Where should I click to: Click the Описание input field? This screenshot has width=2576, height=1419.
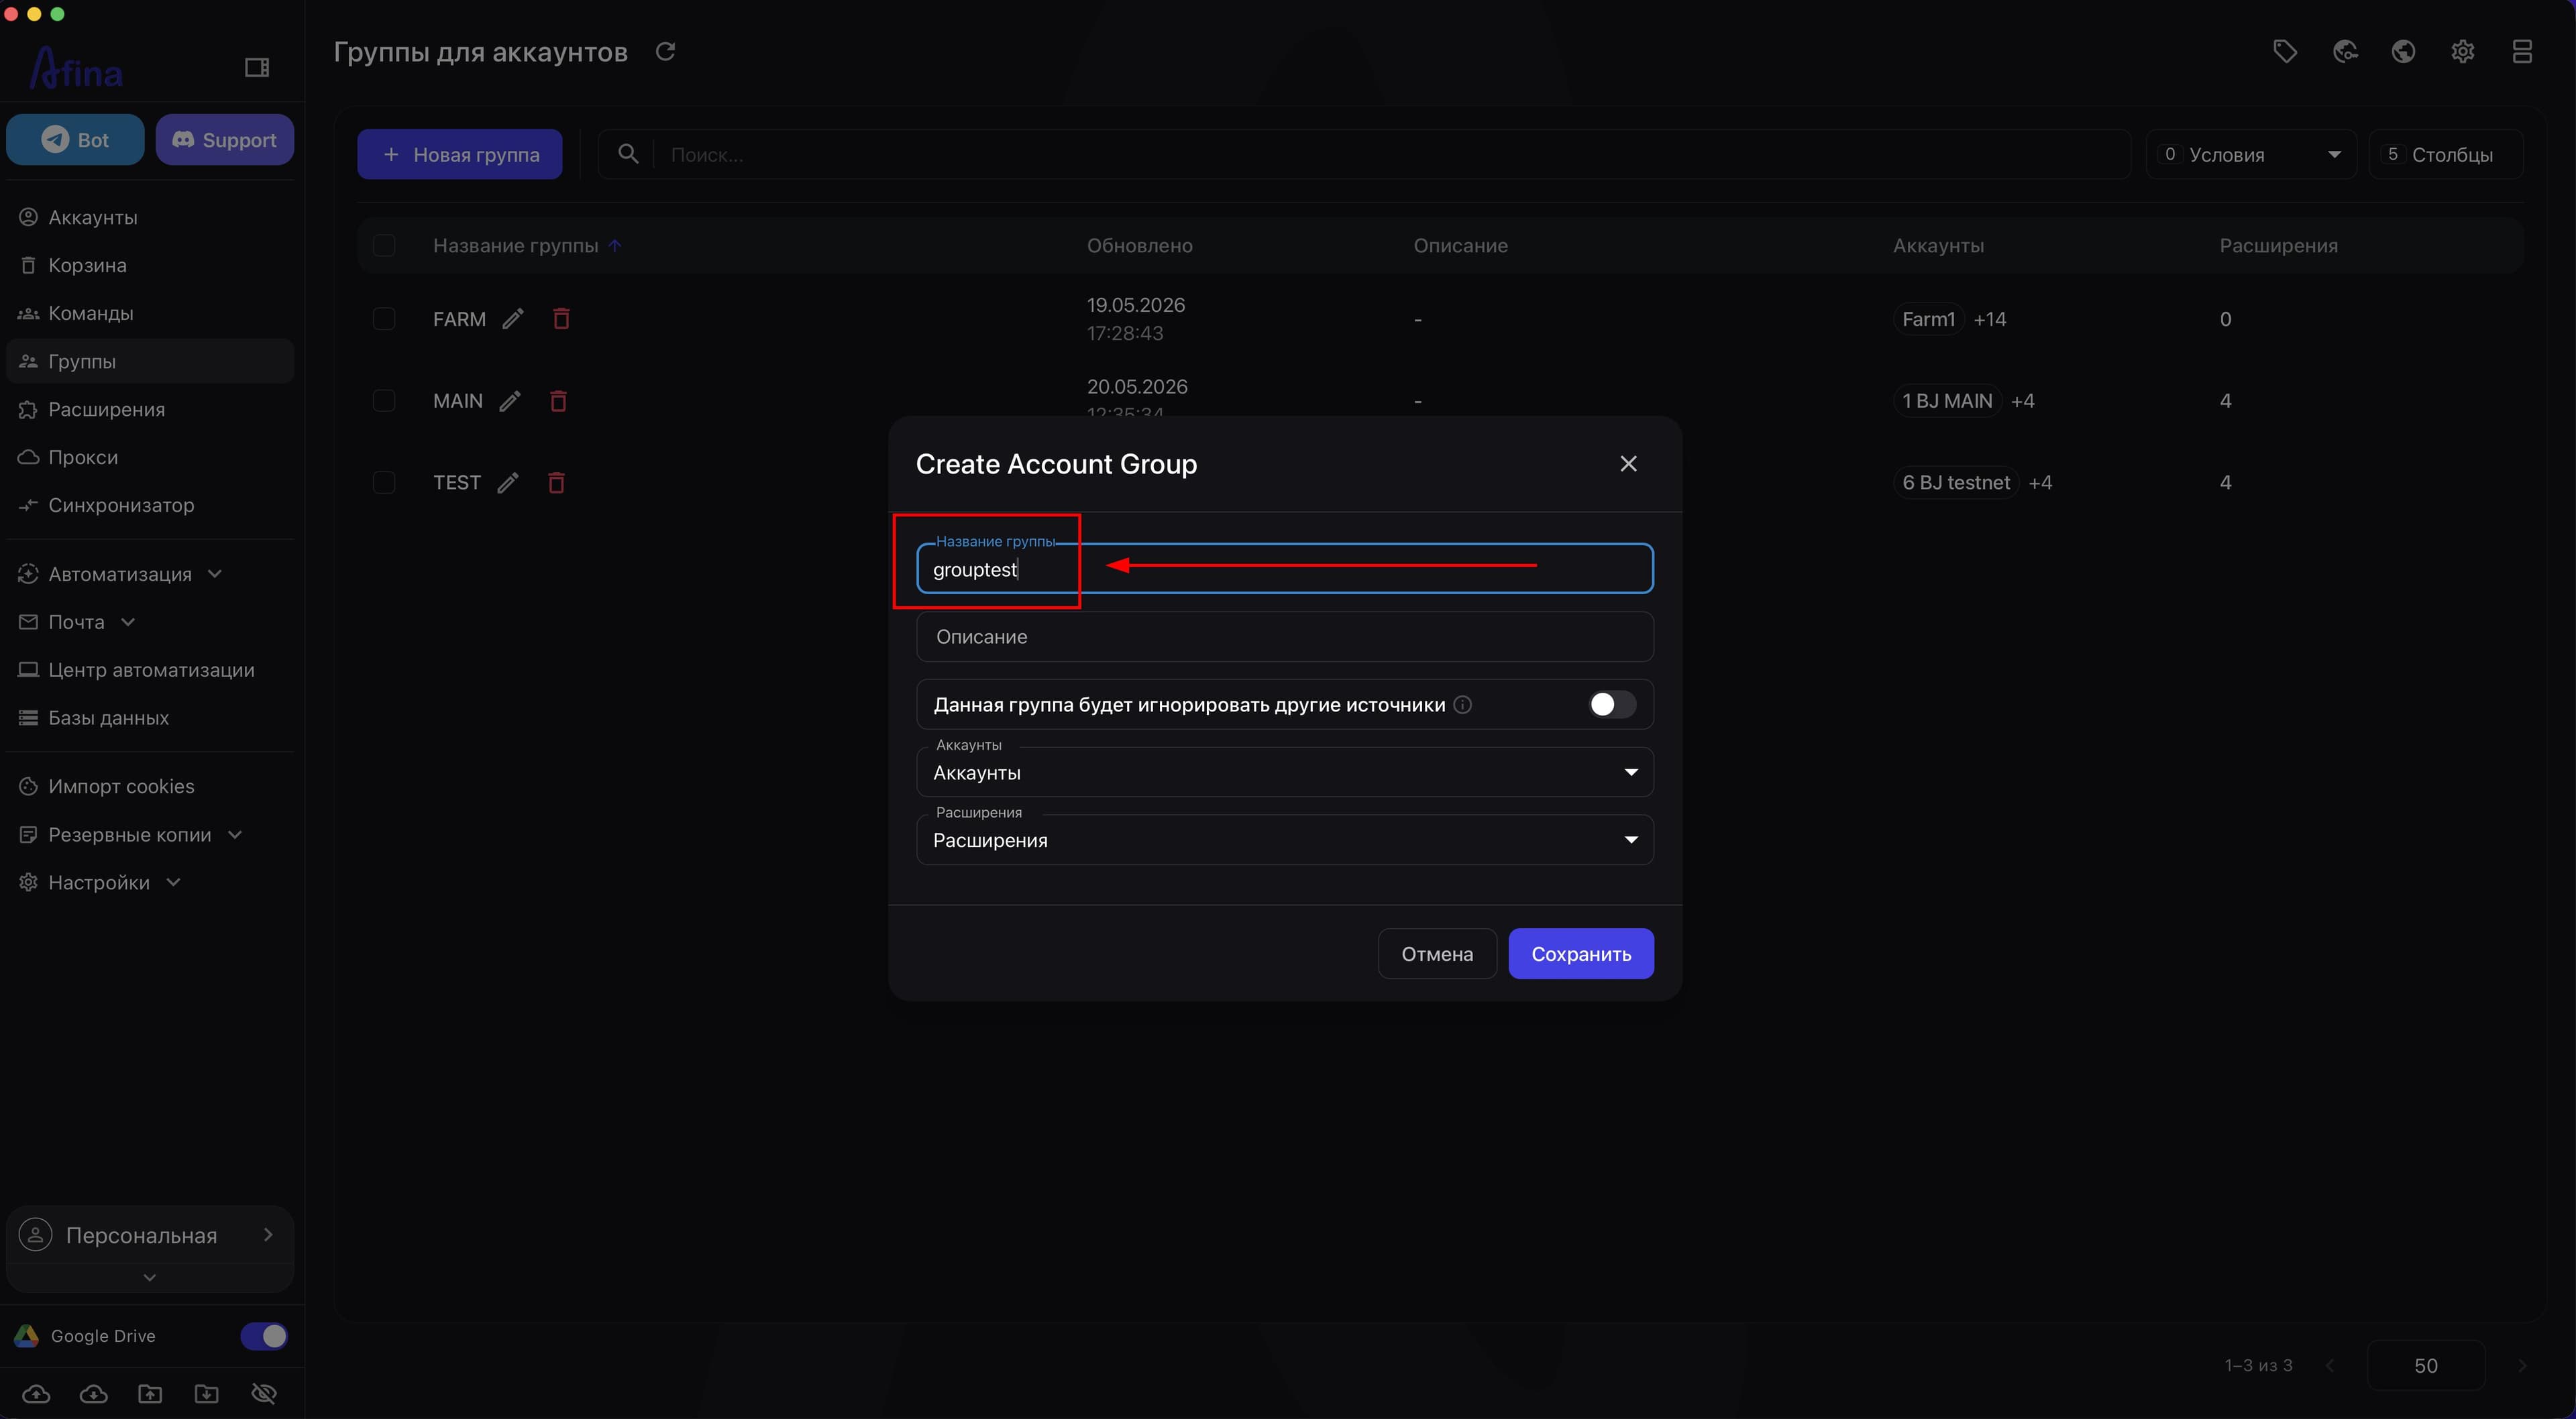(x=1285, y=637)
